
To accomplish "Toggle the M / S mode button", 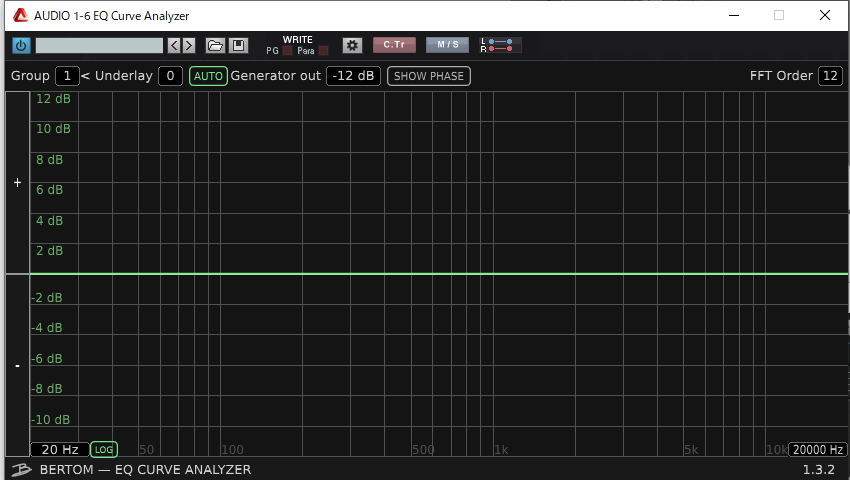I will 447,44.
